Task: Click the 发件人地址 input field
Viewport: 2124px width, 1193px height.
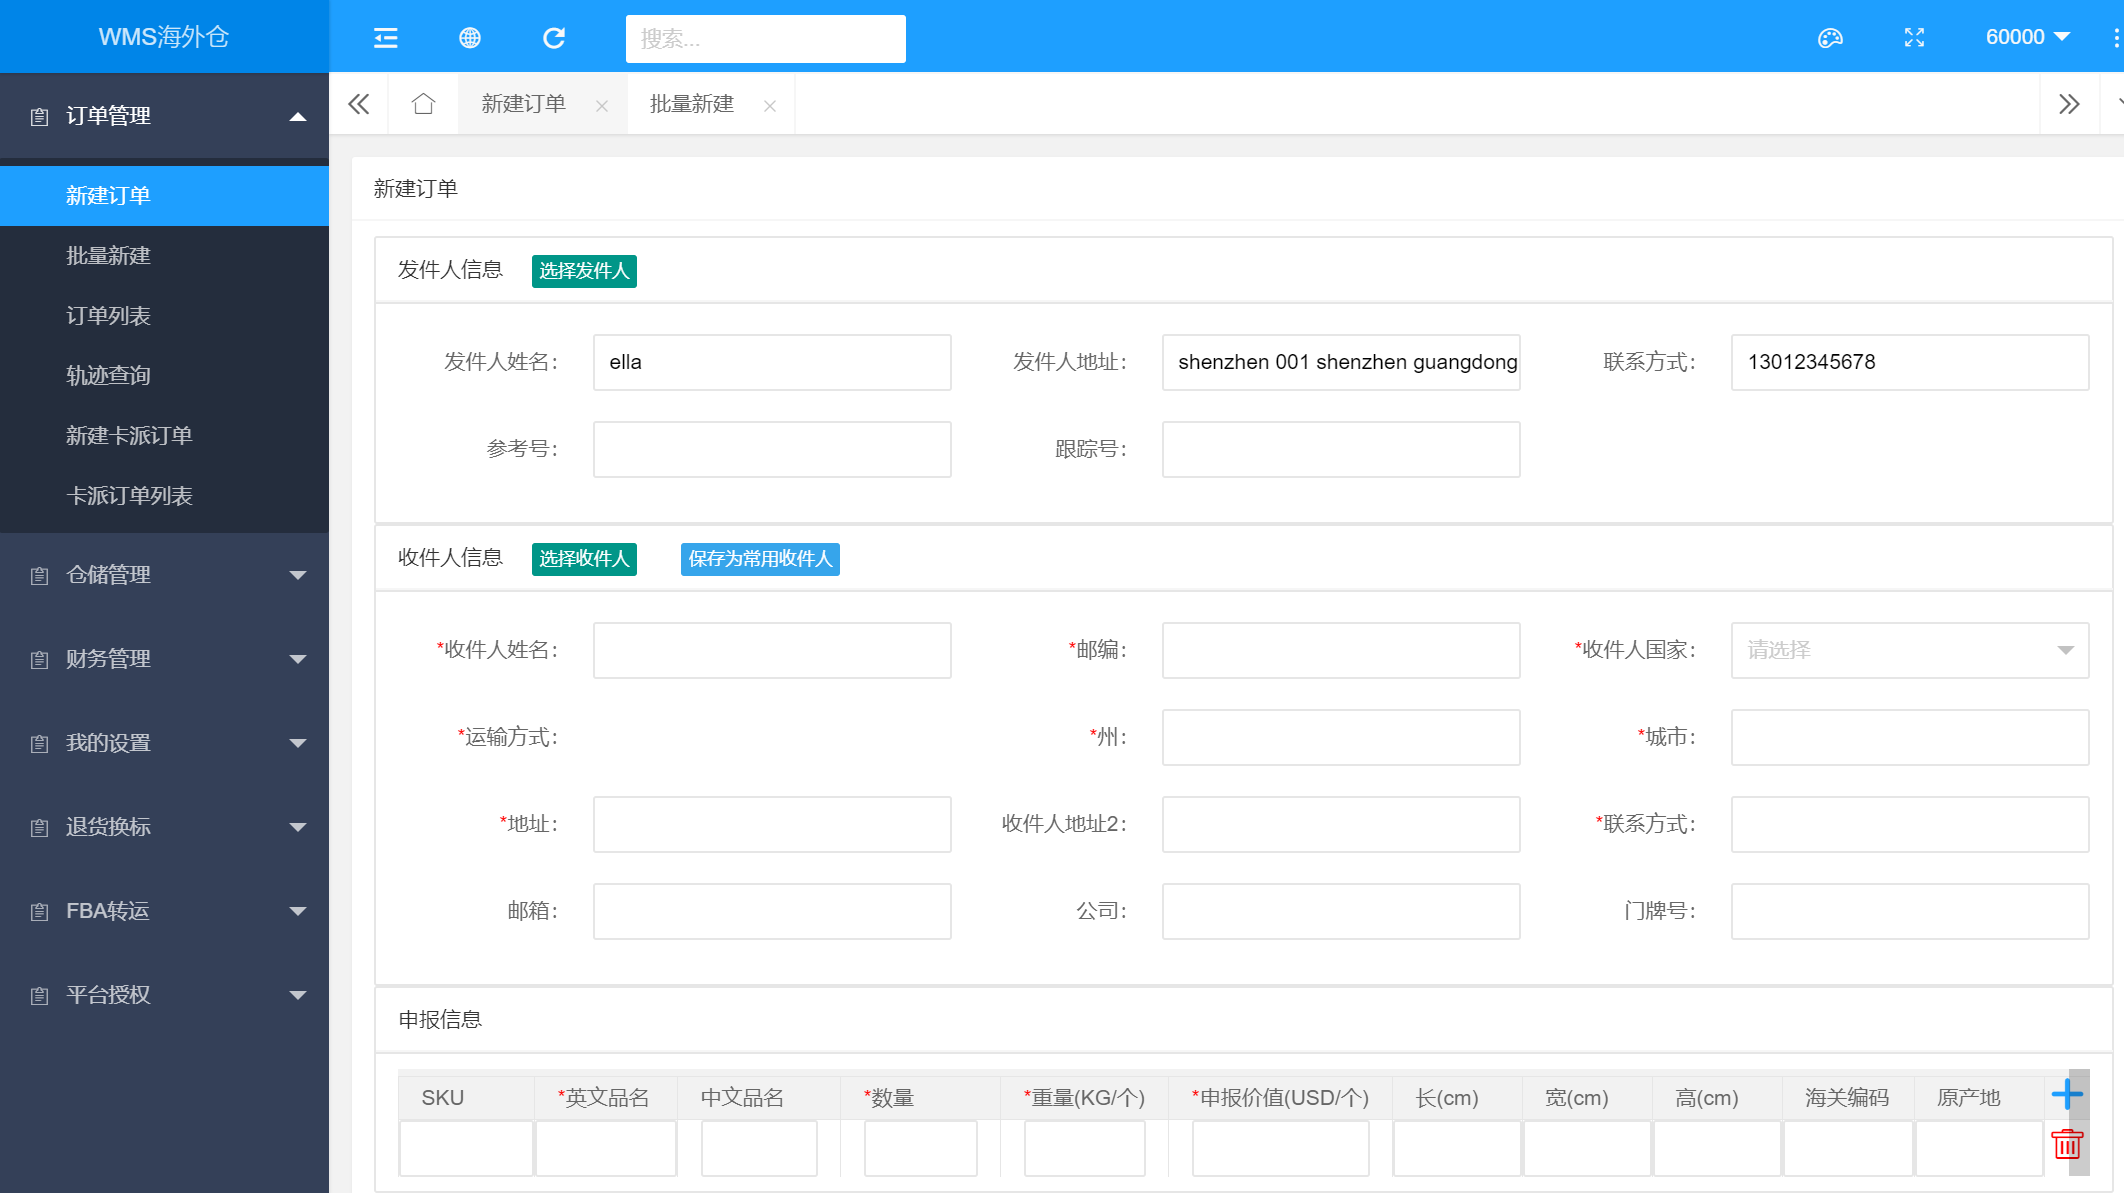Action: (1341, 362)
